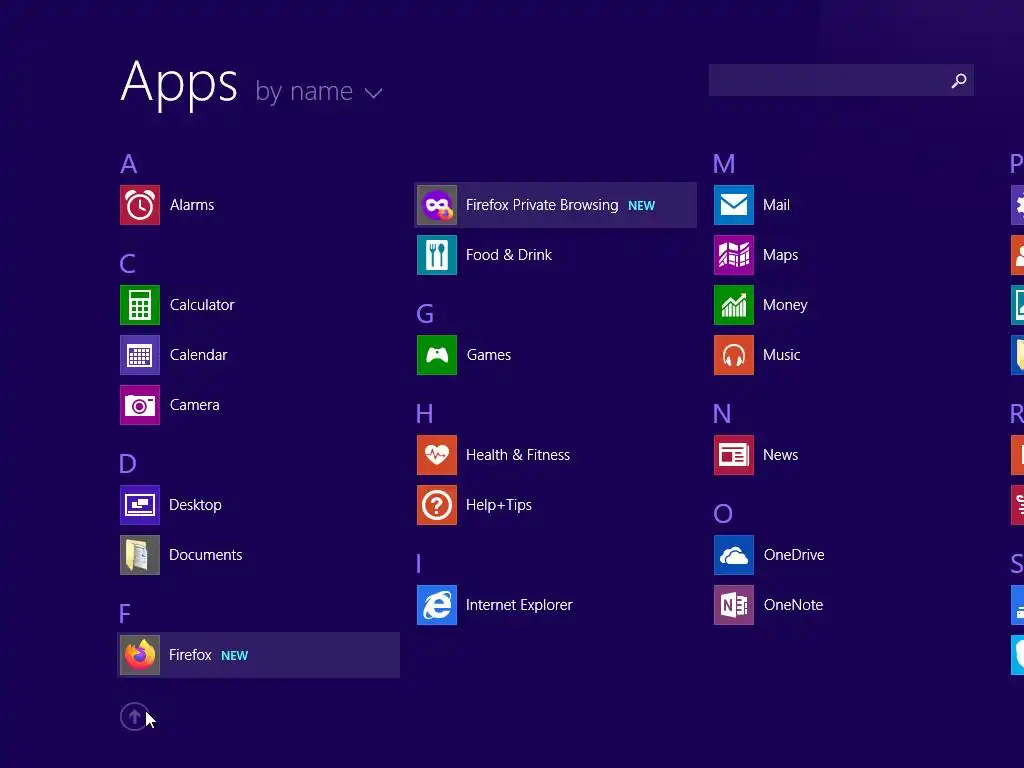The height and width of the screenshot is (768, 1024).
Task: Launch the Games controller icon
Action: 437,355
